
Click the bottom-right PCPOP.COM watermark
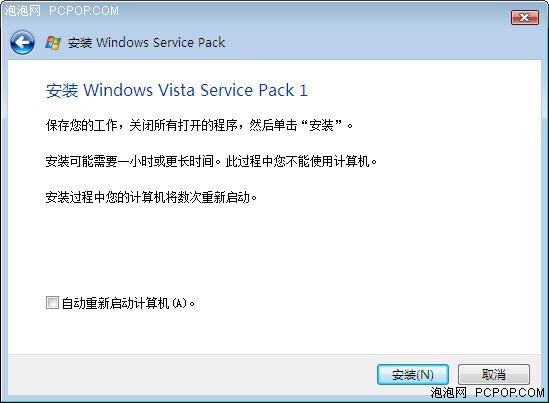pyautogui.click(x=510, y=392)
